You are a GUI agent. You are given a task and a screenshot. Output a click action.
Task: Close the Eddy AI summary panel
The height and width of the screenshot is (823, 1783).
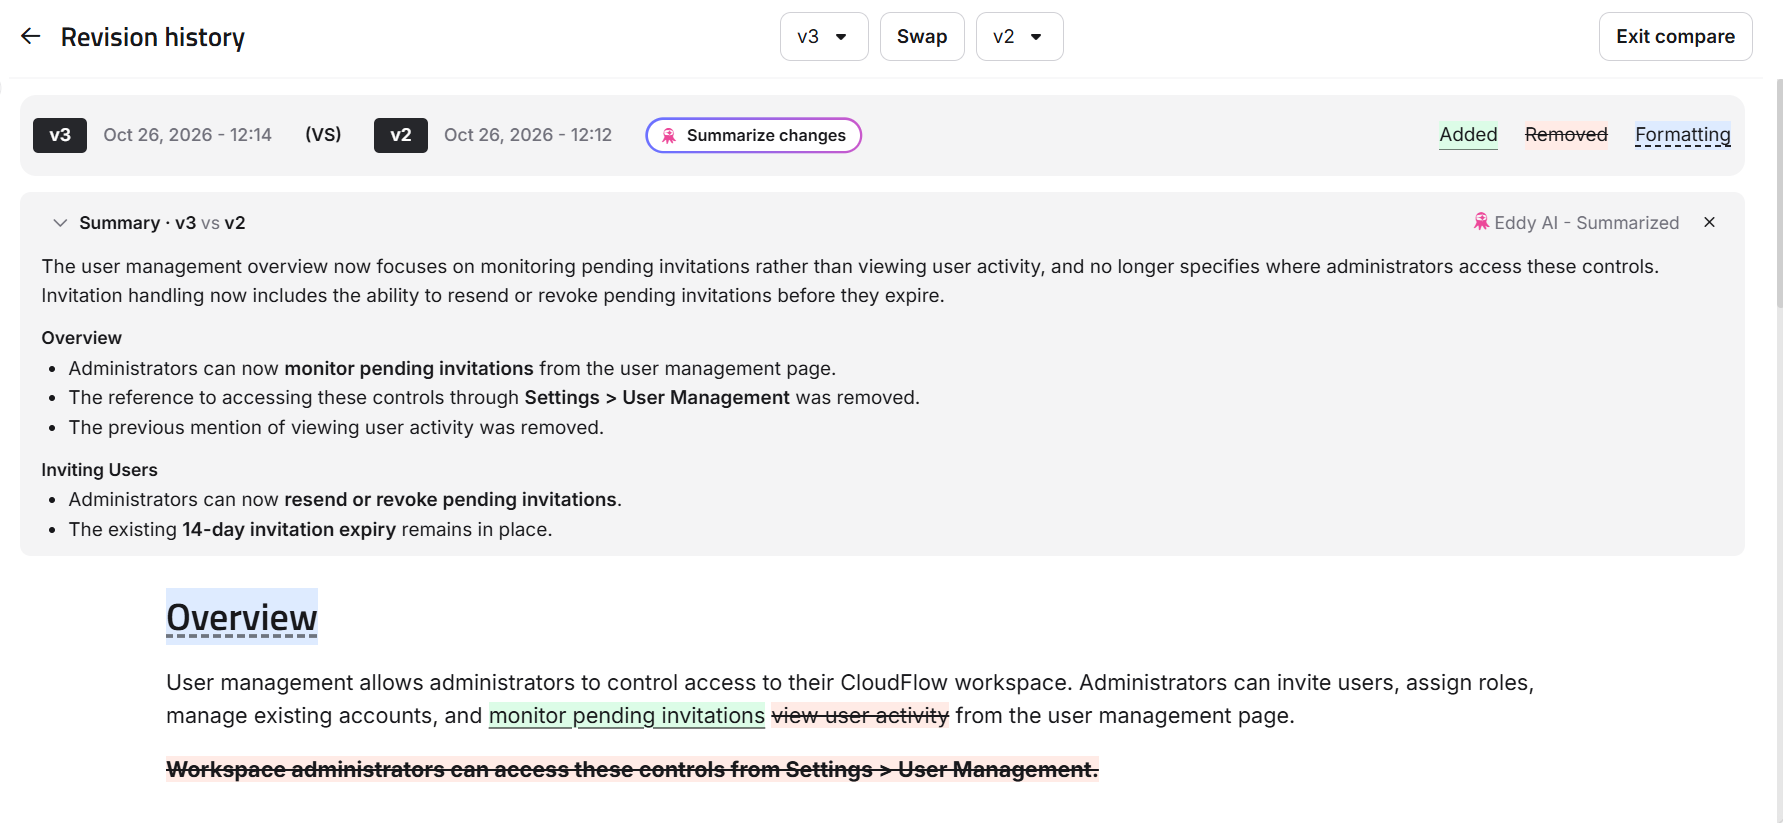click(1709, 222)
